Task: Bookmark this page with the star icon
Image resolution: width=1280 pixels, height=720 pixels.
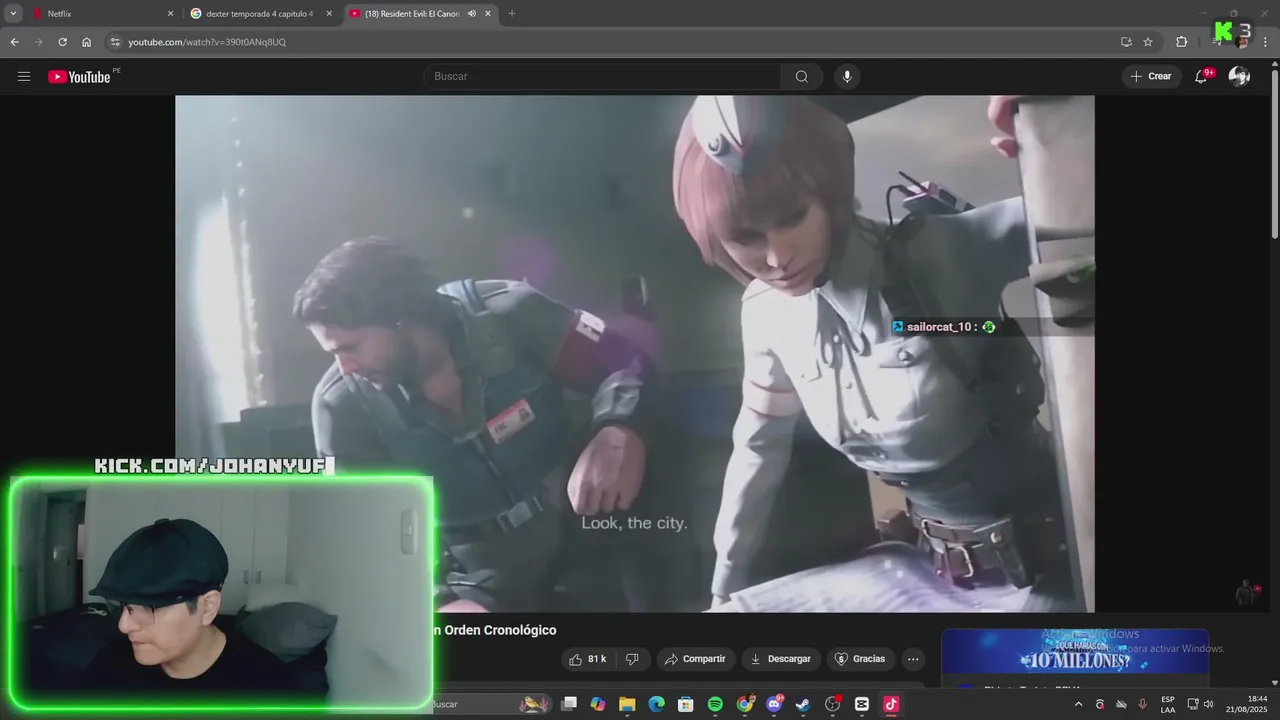Action: 1148,42
